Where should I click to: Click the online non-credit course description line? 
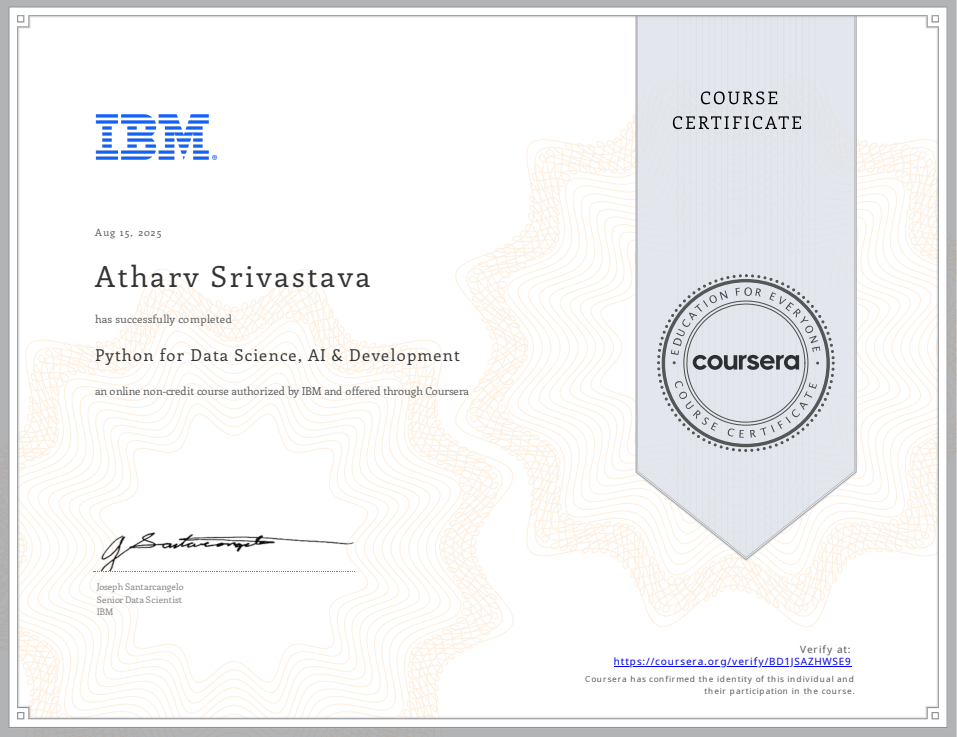(x=281, y=391)
